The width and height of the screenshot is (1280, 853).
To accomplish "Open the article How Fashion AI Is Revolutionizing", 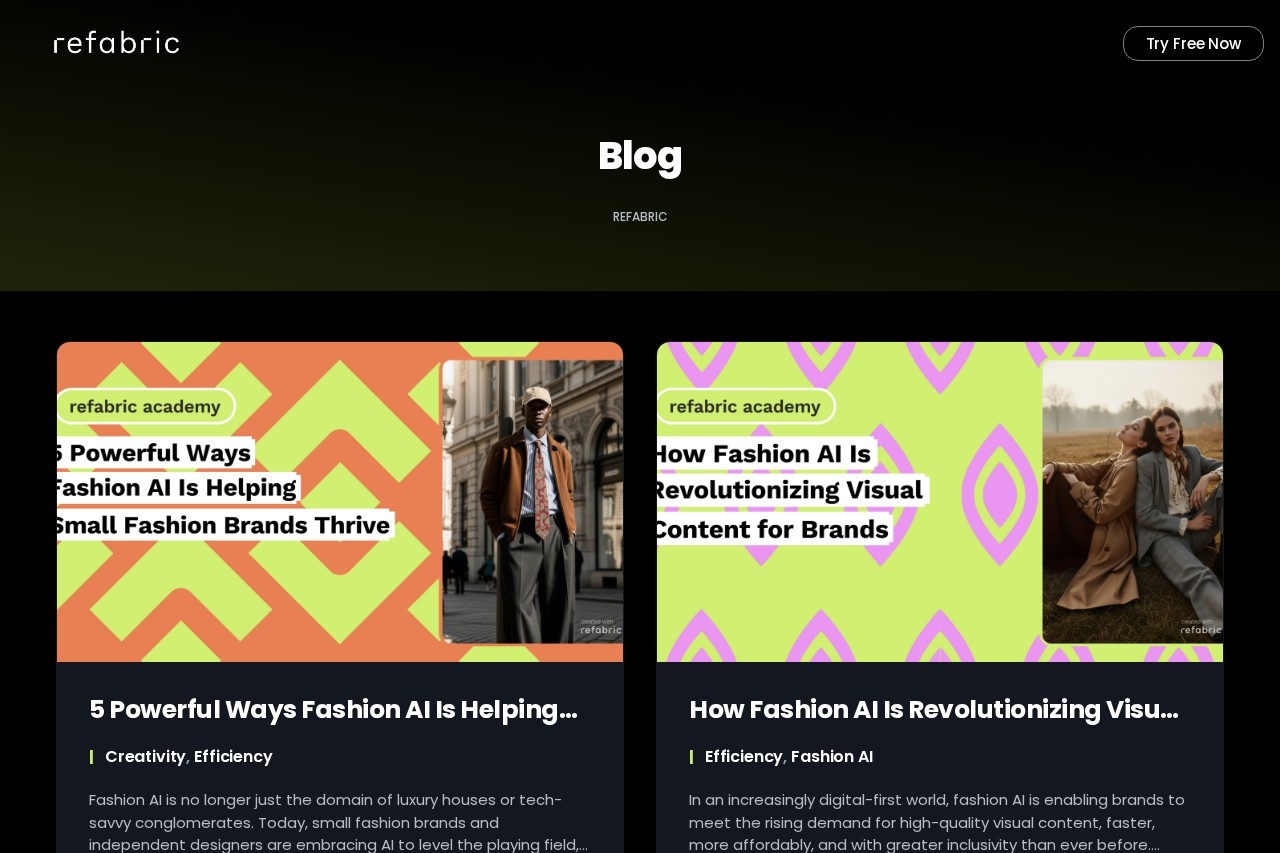I will coord(933,709).
